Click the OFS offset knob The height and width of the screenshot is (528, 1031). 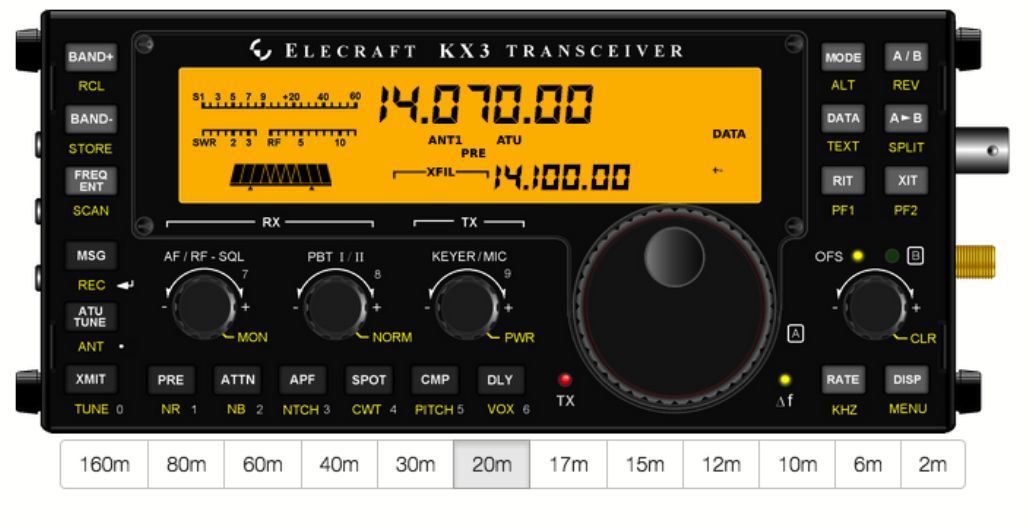tap(875, 306)
